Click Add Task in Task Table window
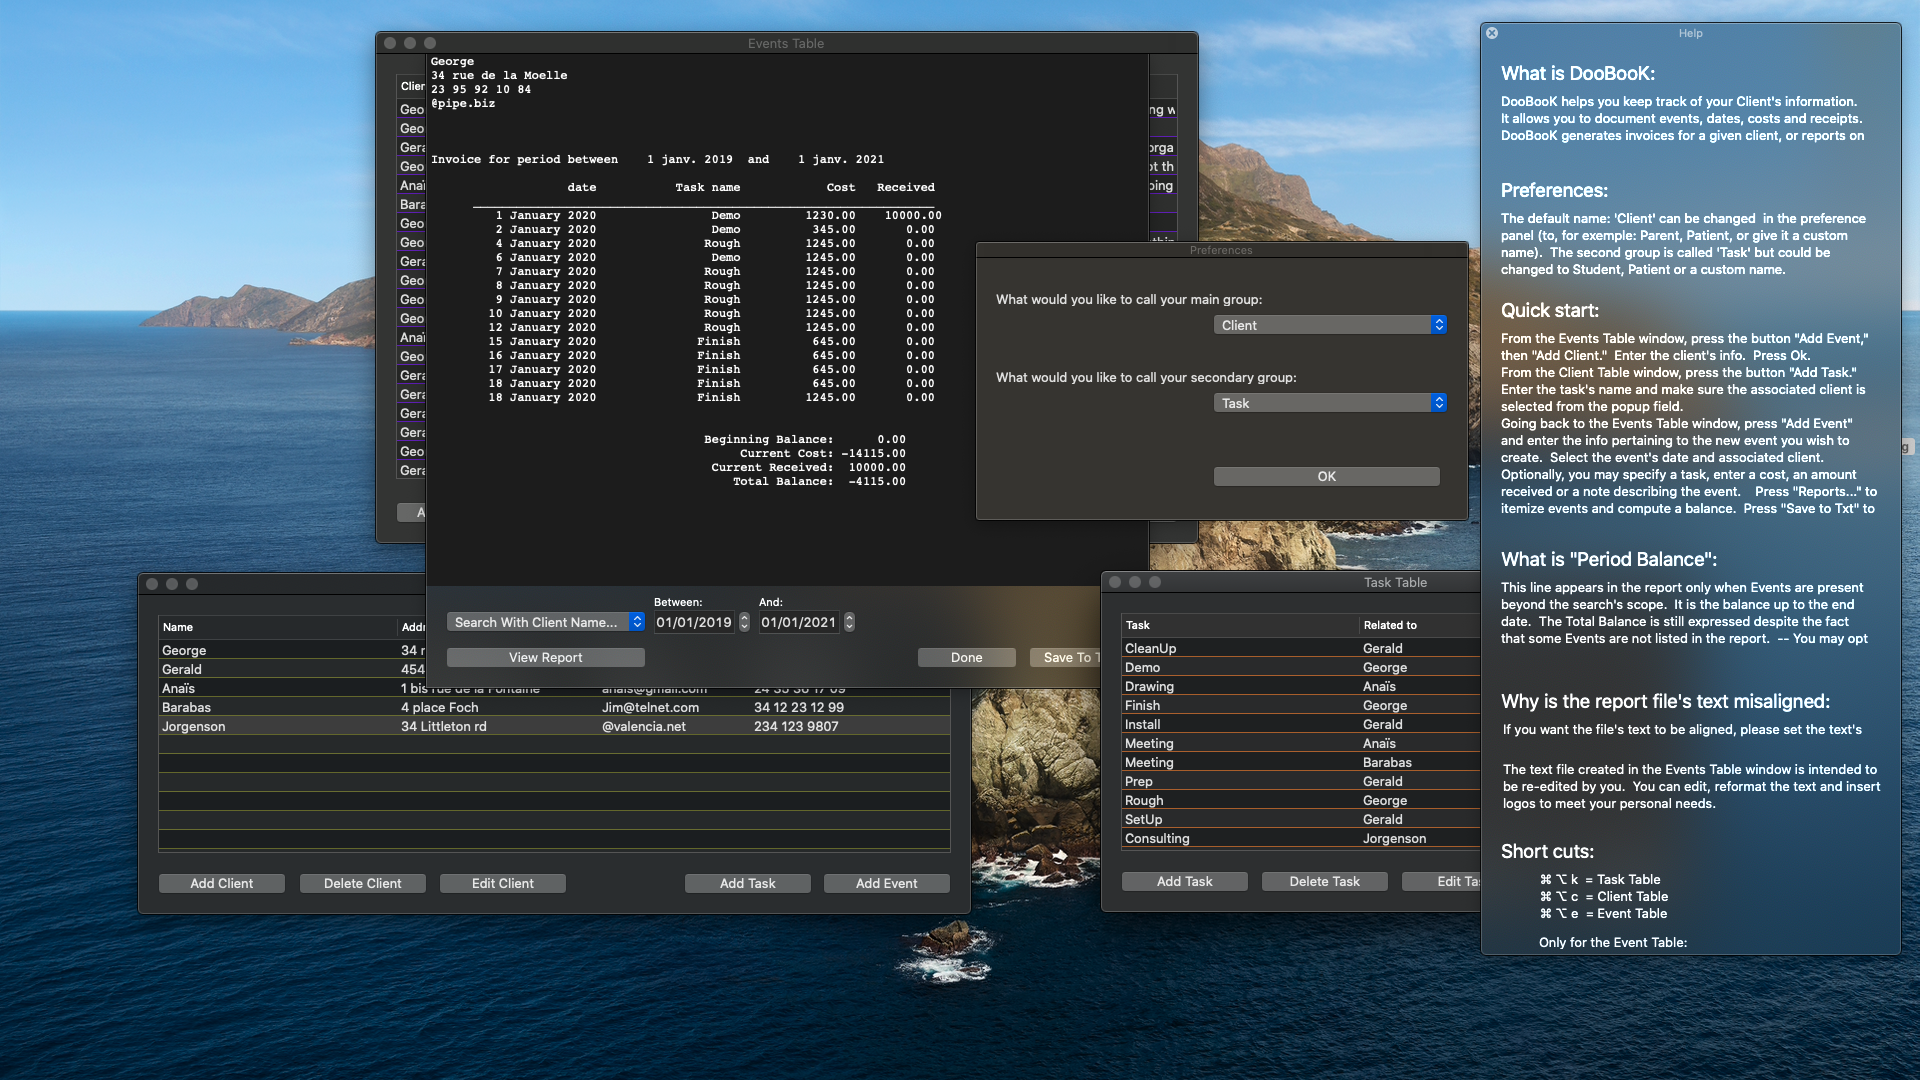The image size is (1920, 1080). tap(1184, 881)
